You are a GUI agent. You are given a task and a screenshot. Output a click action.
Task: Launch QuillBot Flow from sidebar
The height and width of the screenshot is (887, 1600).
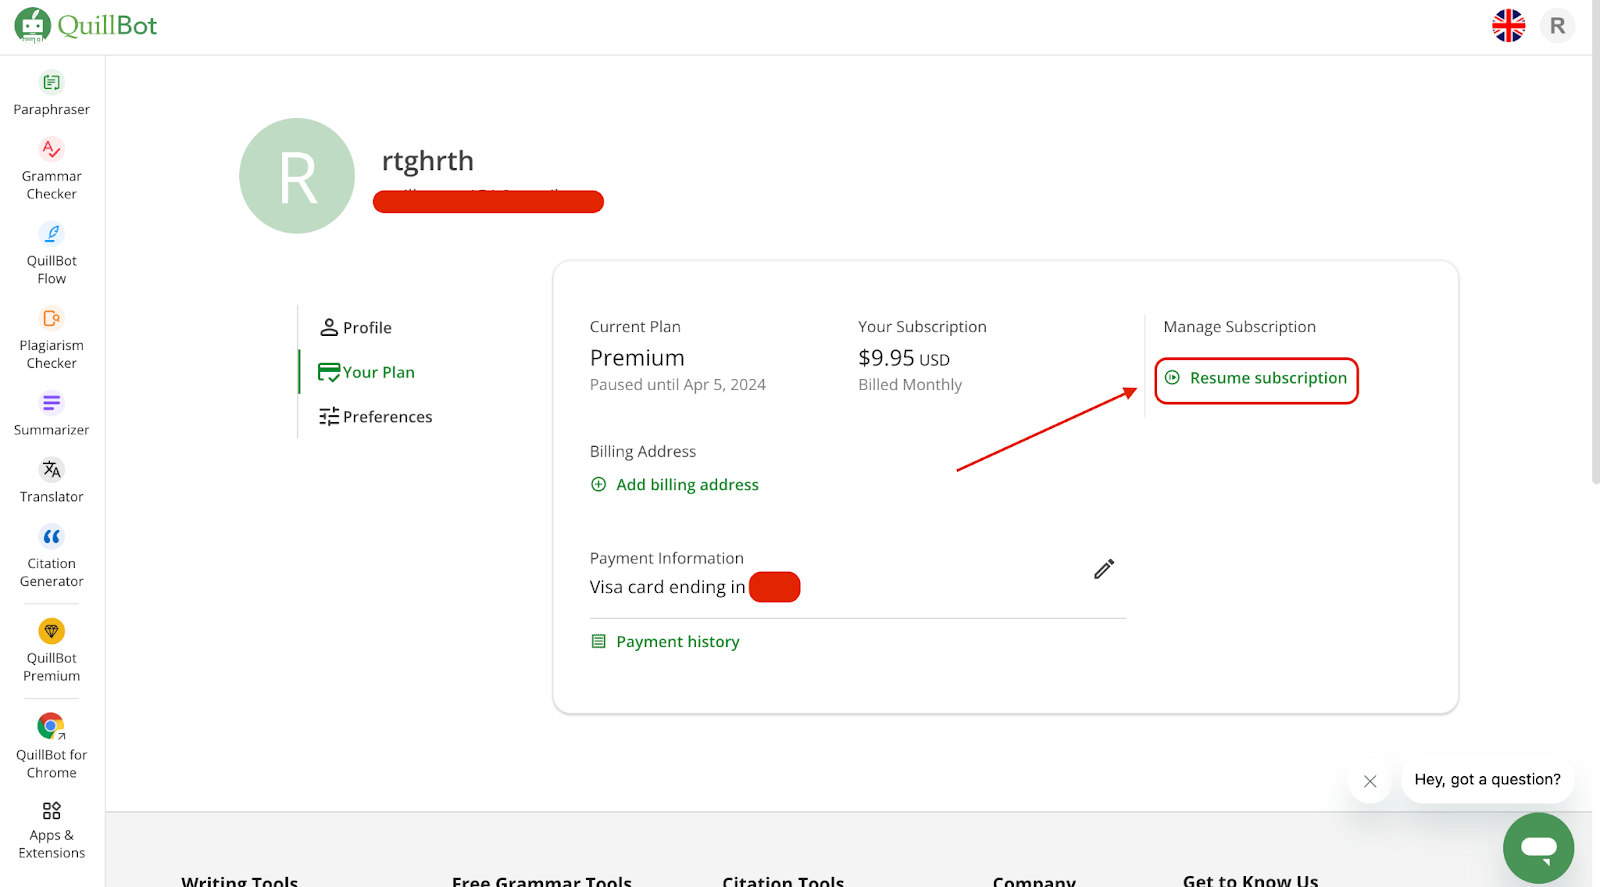point(51,234)
